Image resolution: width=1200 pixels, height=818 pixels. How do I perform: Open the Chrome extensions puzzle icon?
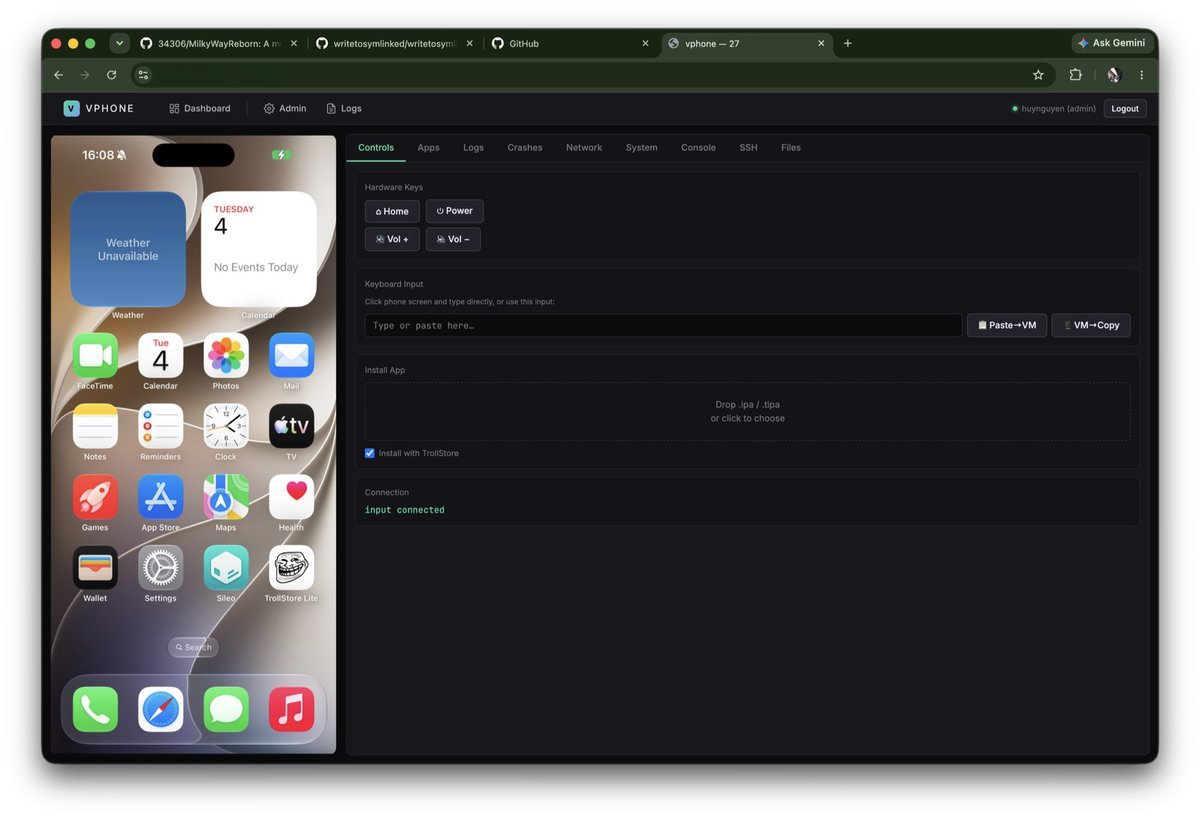[1076, 75]
